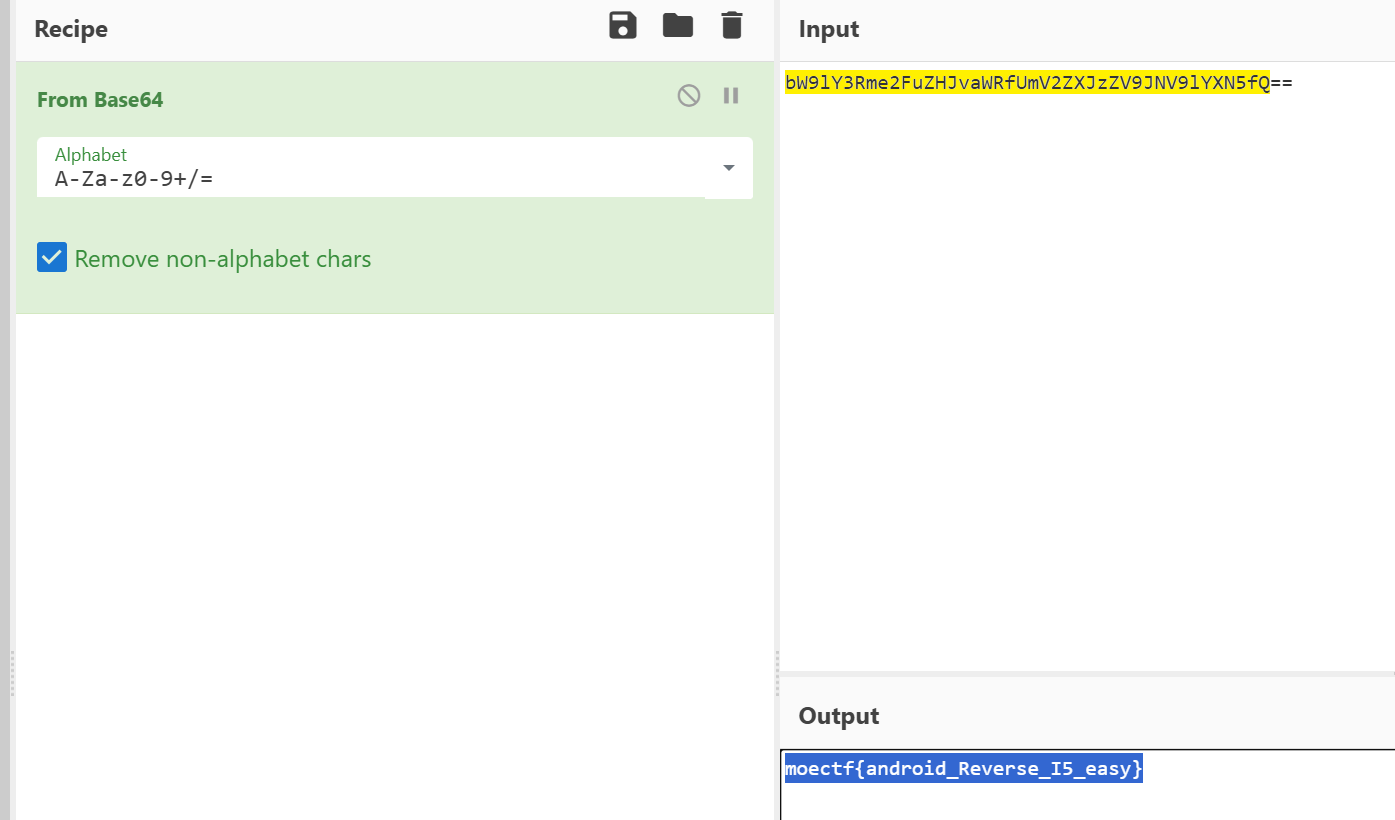
Task: Click the divider bar between Input and Output
Action: click(1087, 673)
